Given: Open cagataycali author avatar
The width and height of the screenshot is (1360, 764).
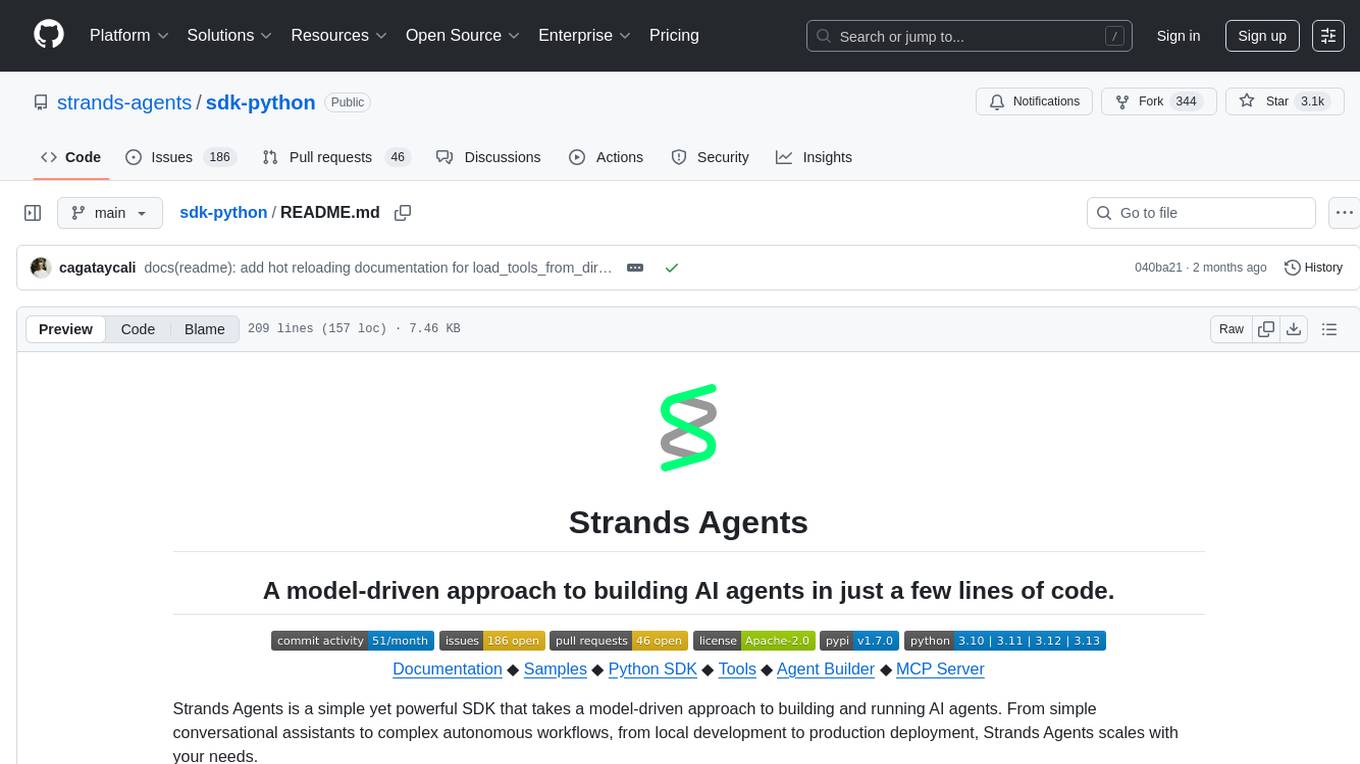Looking at the screenshot, I should pyautogui.click(x=41, y=267).
